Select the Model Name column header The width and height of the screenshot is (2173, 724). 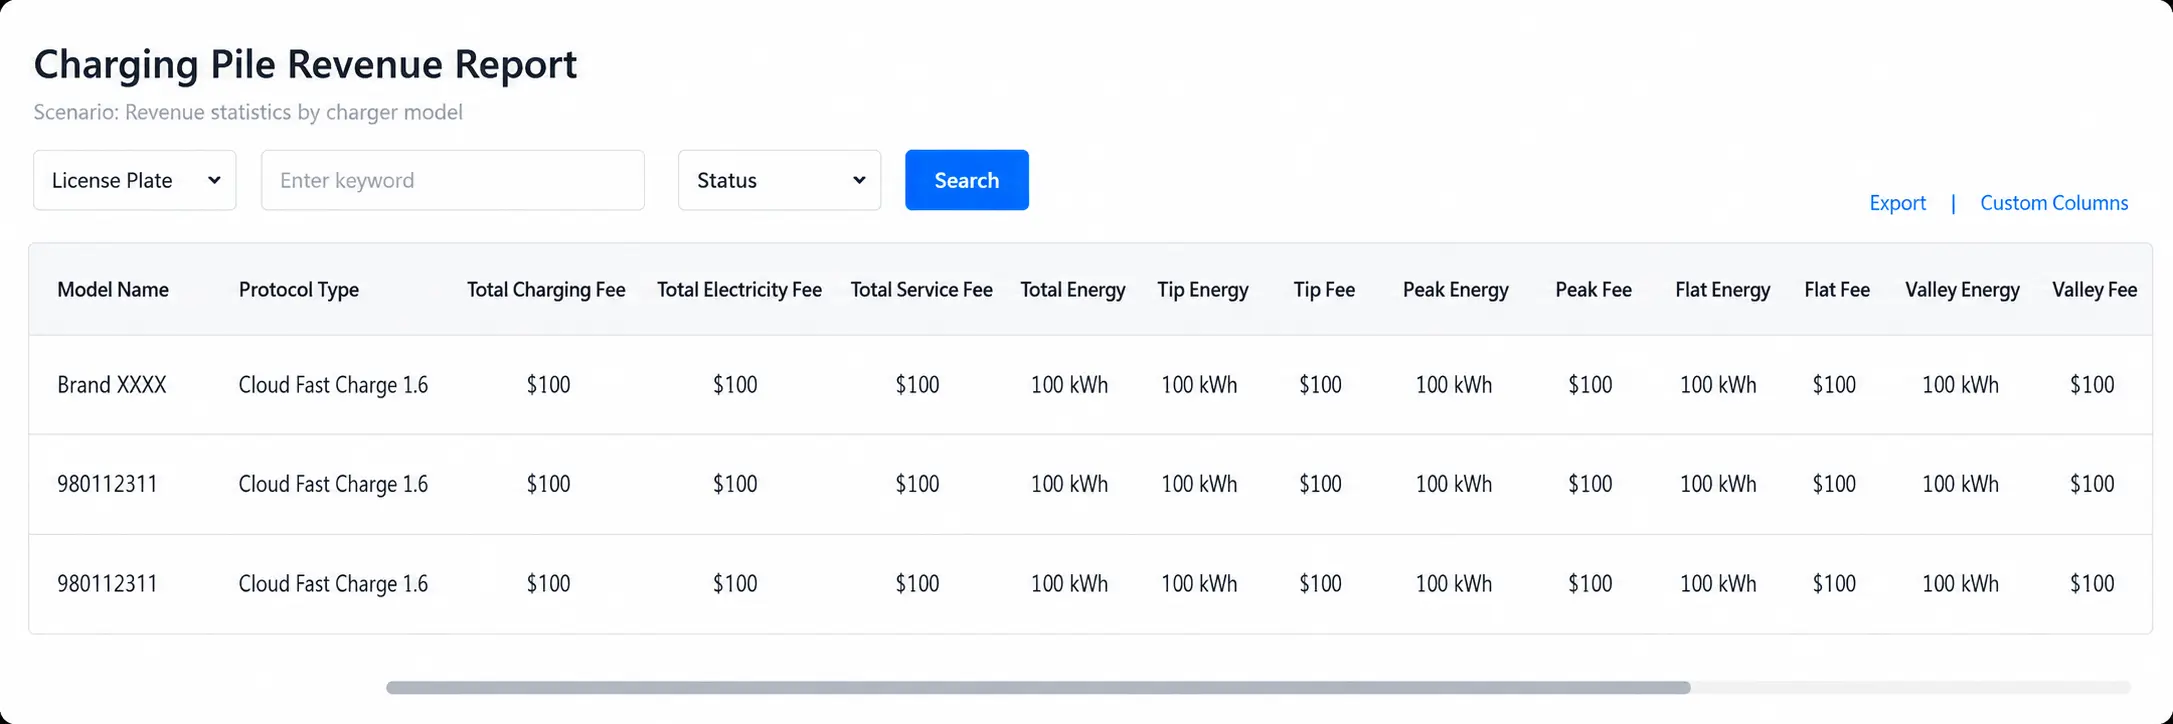tap(113, 290)
